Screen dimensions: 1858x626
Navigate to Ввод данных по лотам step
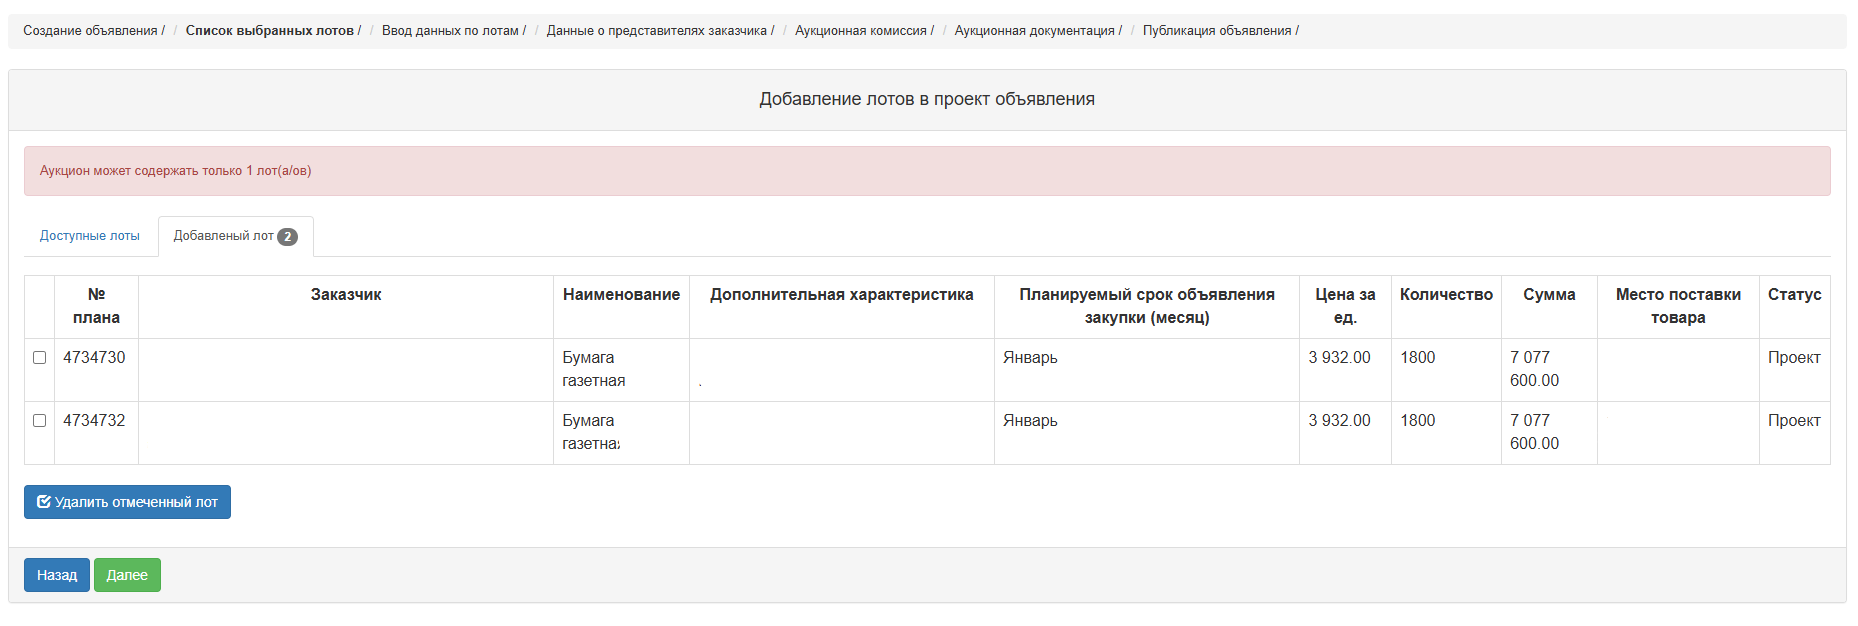pos(450,31)
